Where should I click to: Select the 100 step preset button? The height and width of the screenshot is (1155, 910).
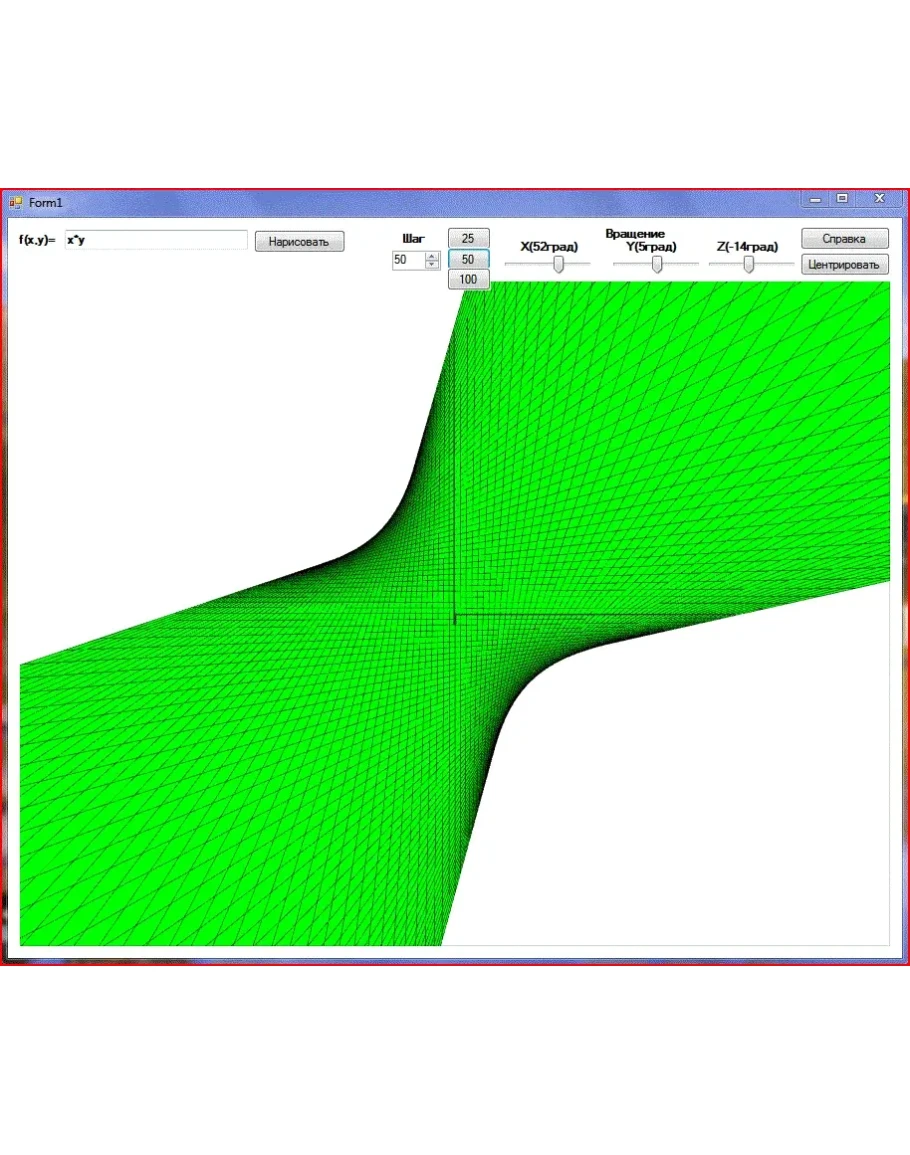click(468, 280)
